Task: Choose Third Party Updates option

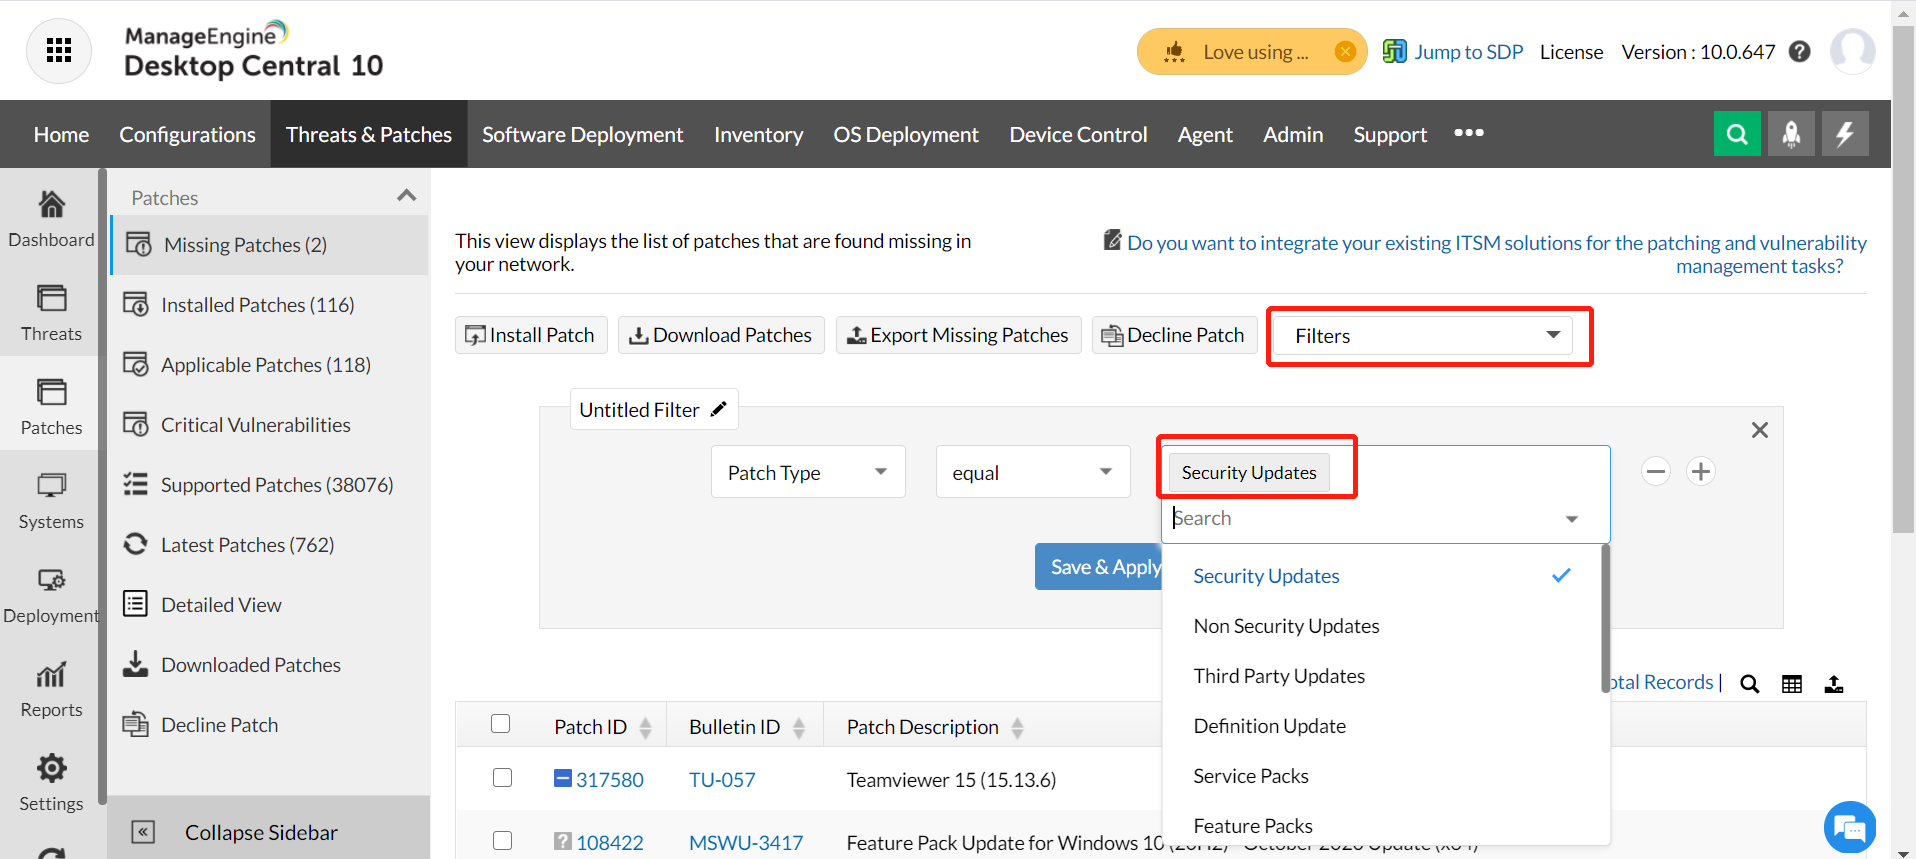Action: [1383, 676]
